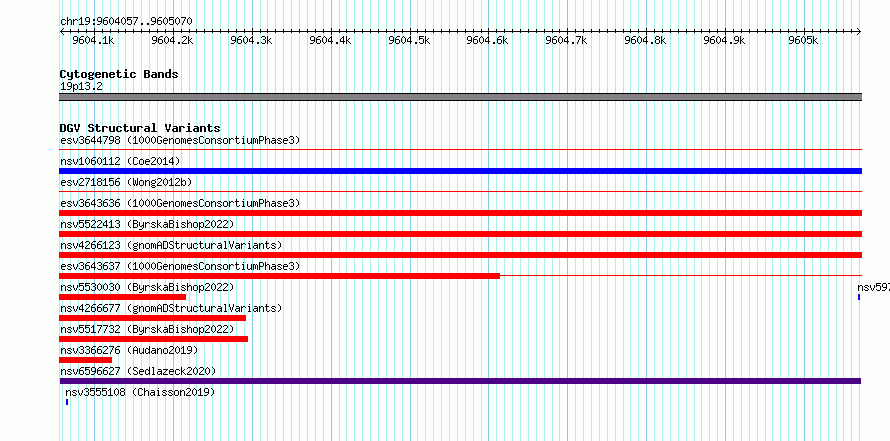Select the red nsv4266123 variant bar
The height and width of the screenshot is (441, 890).
click(460, 255)
